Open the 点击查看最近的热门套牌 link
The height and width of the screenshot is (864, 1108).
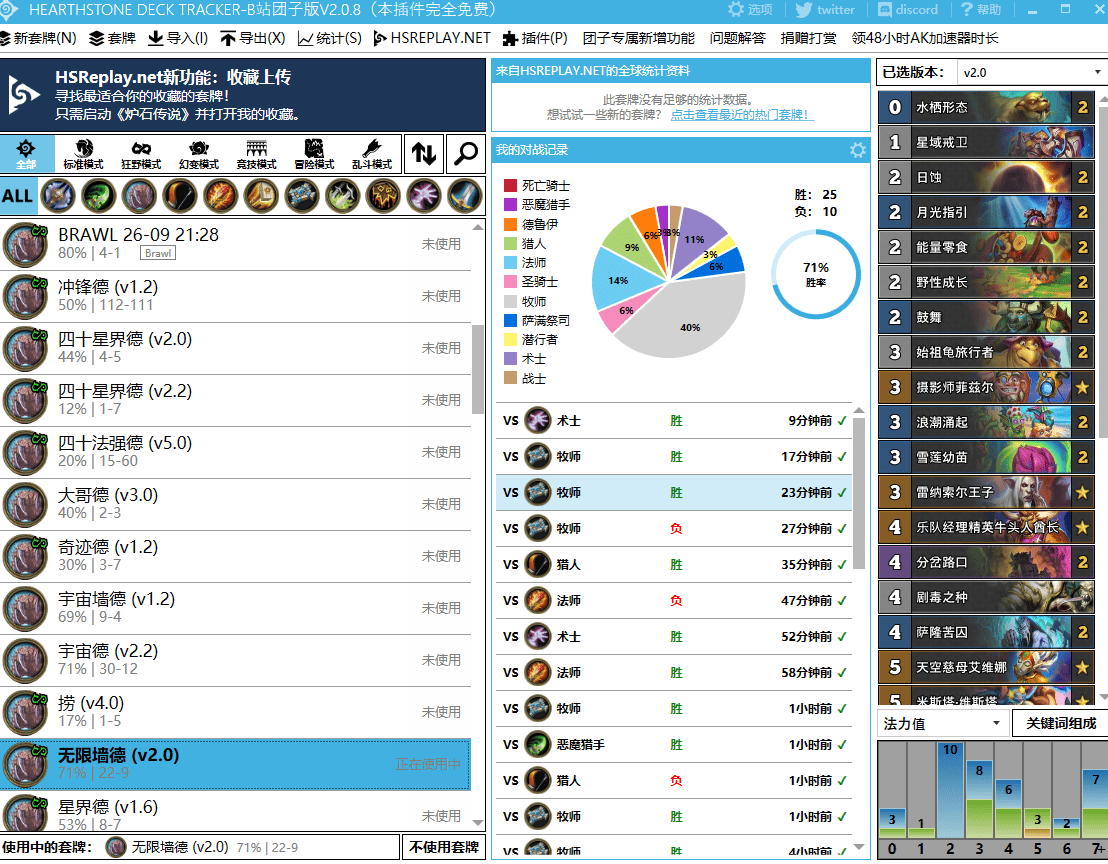click(x=742, y=114)
